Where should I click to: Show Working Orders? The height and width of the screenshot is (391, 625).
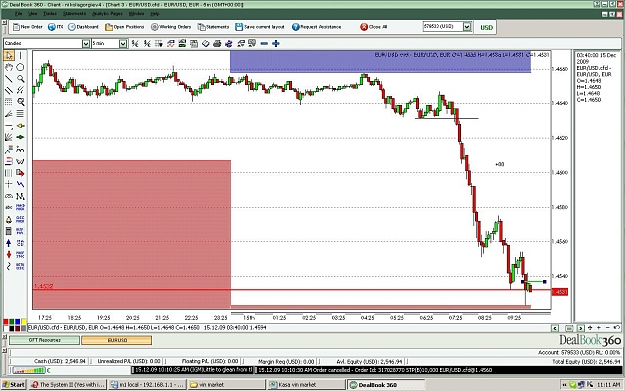click(171, 27)
